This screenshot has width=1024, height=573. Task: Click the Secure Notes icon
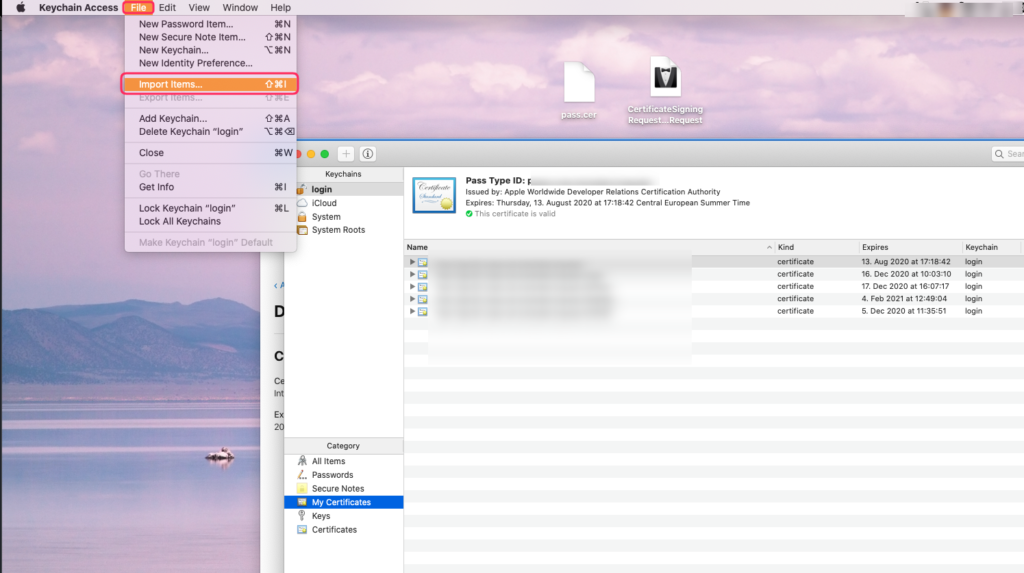(302, 488)
